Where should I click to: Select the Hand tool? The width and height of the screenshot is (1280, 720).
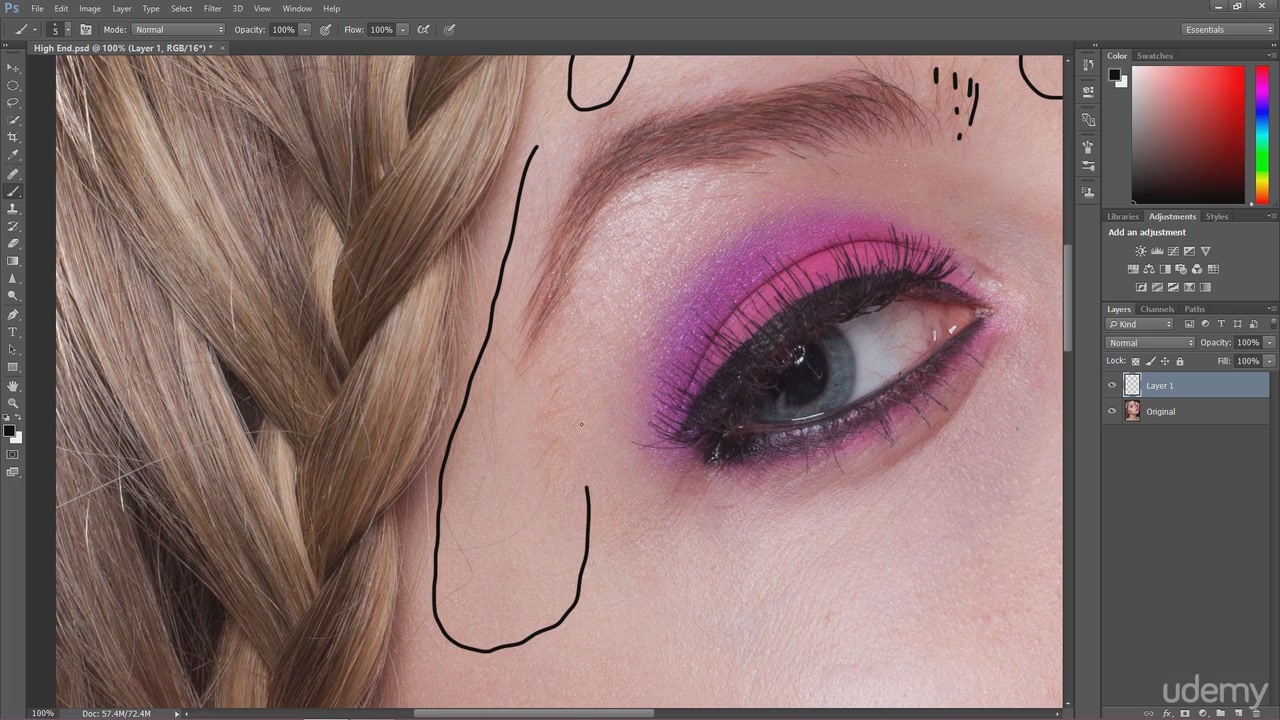click(13, 386)
